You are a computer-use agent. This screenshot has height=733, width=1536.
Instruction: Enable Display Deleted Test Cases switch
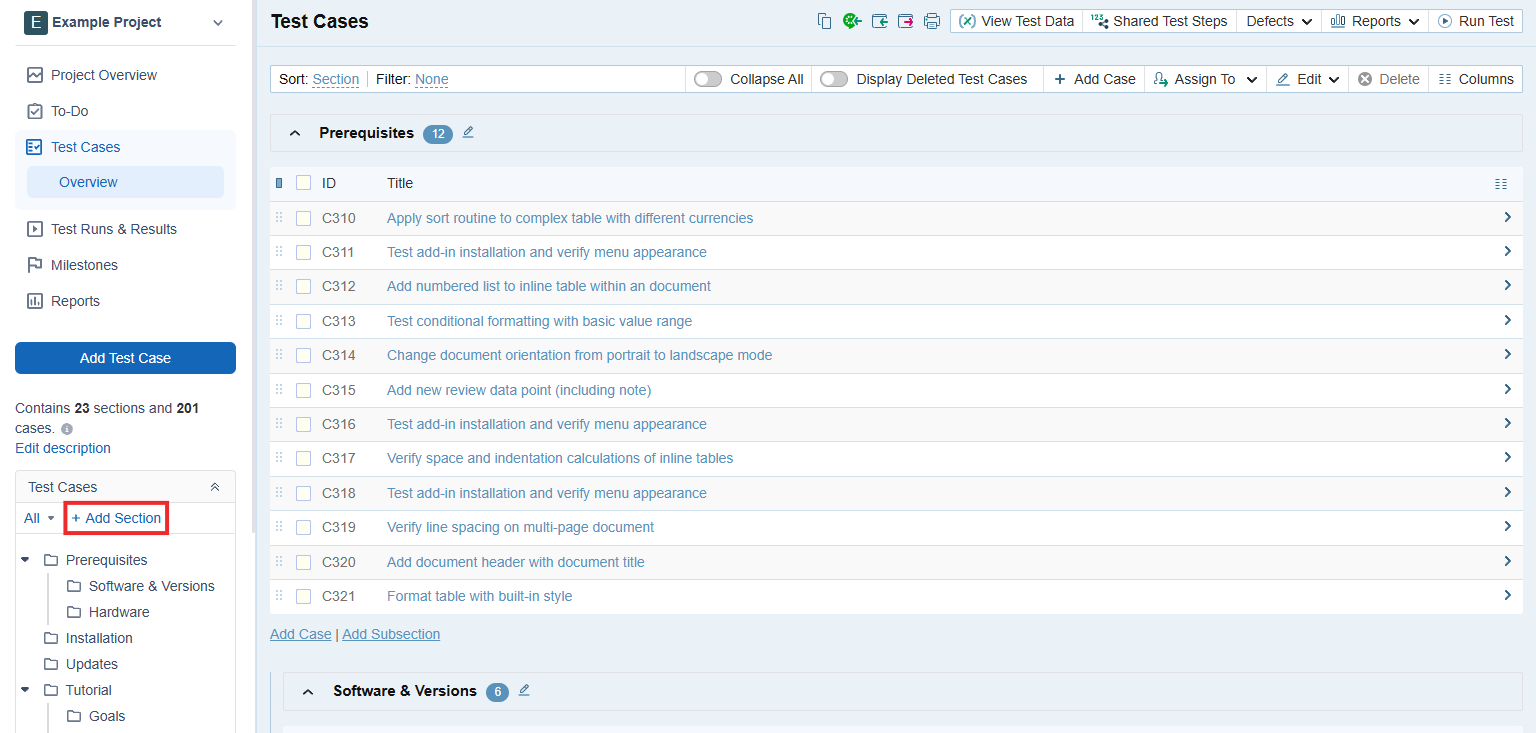click(x=834, y=79)
